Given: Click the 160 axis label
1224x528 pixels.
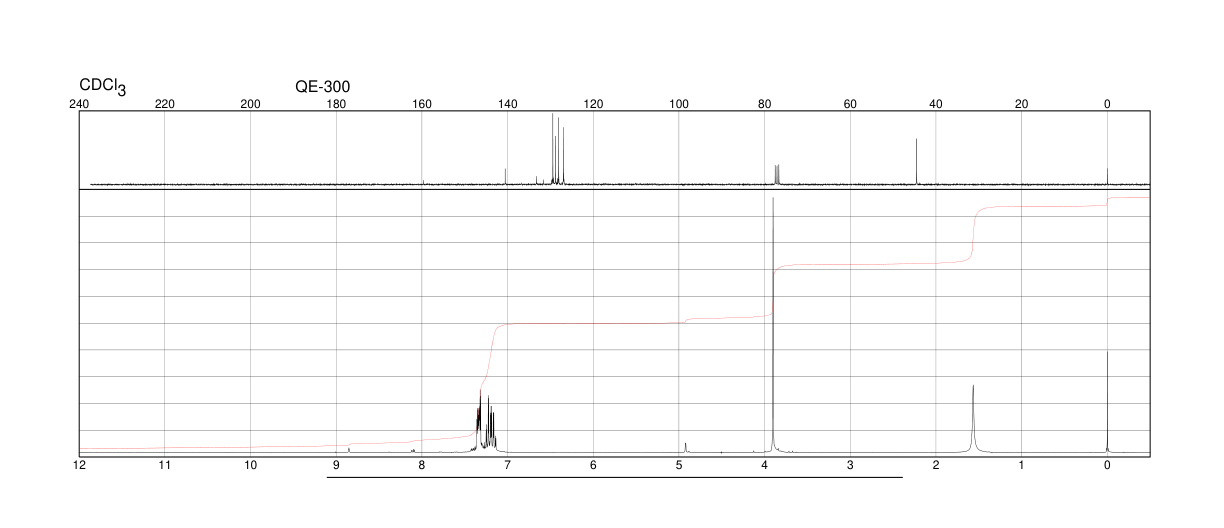Looking at the screenshot, I should 422,104.
